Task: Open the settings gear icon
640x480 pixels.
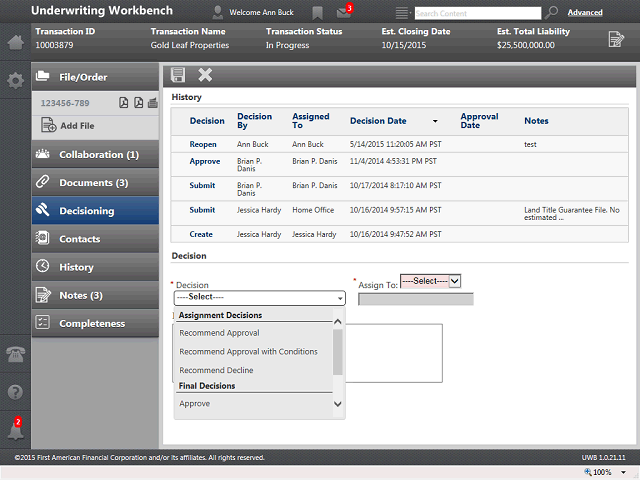Action: click(x=16, y=80)
